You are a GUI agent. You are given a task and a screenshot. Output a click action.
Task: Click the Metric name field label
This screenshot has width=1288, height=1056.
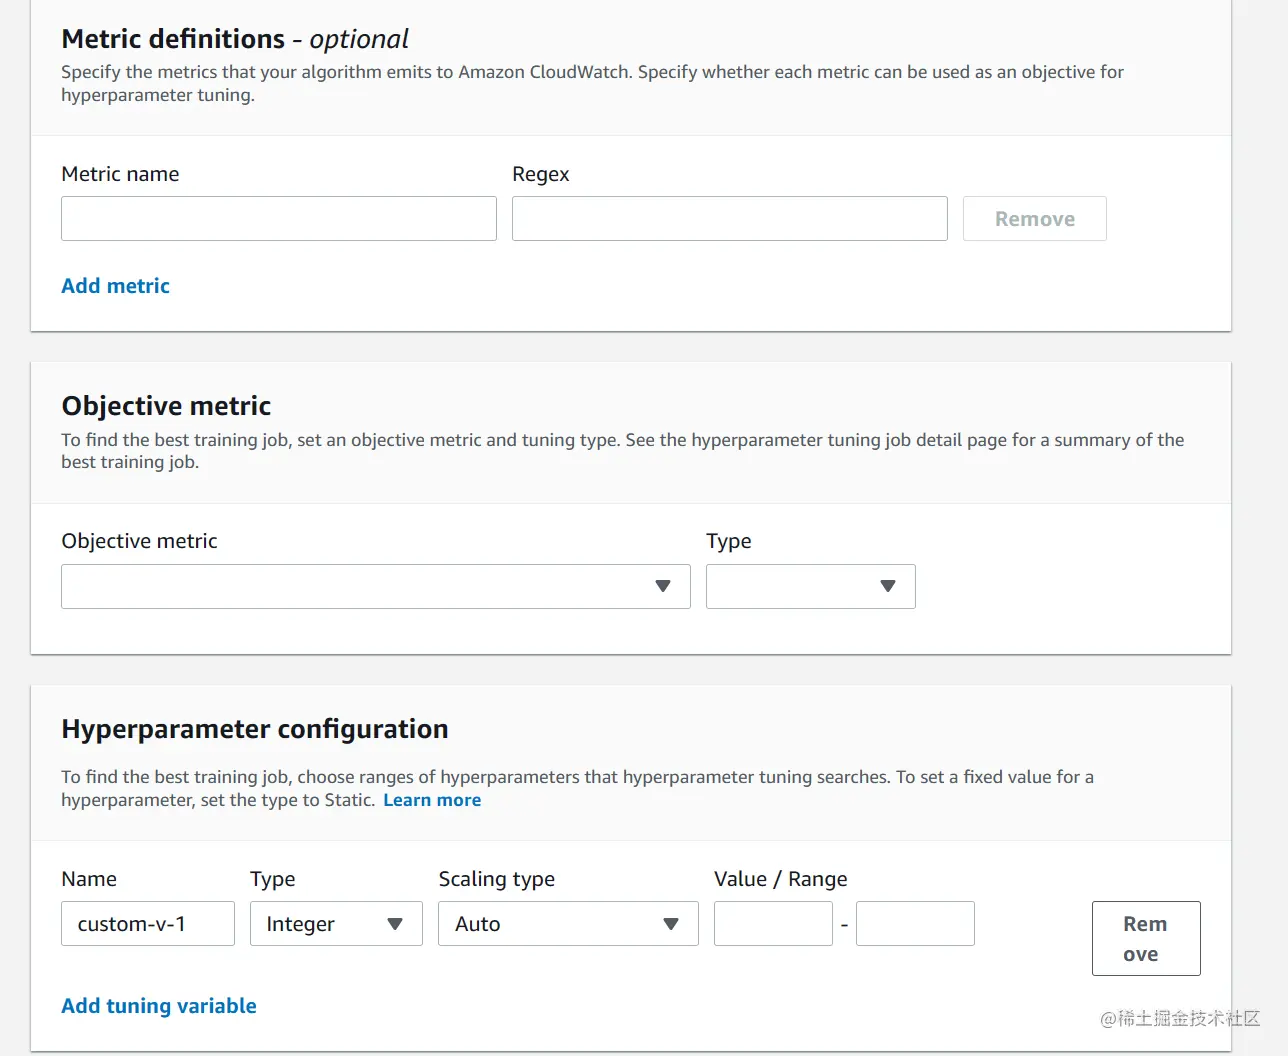120,174
